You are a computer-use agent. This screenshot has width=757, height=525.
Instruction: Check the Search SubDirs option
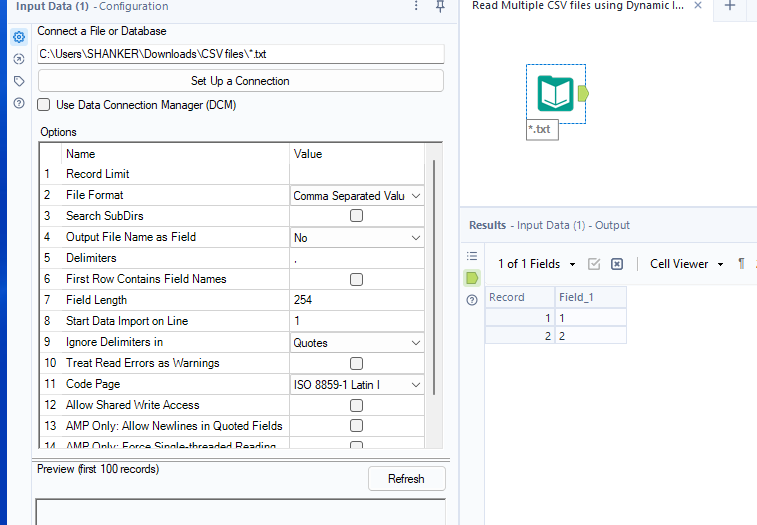[356, 216]
